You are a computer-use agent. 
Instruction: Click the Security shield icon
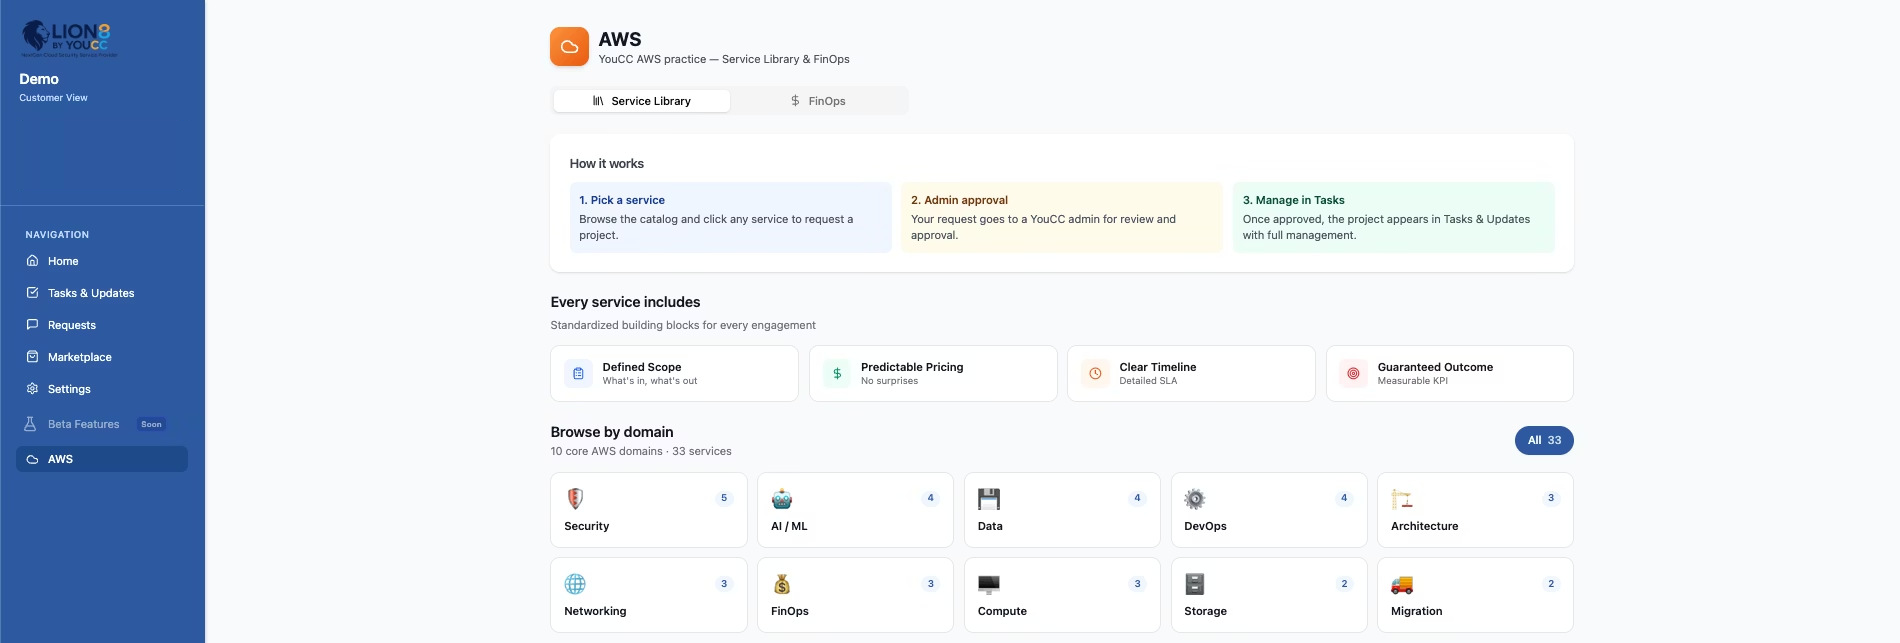[x=575, y=499]
